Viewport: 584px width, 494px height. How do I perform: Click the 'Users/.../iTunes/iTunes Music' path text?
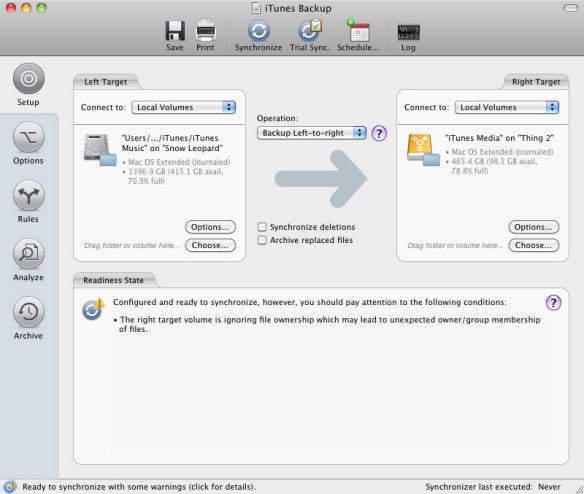(172, 143)
